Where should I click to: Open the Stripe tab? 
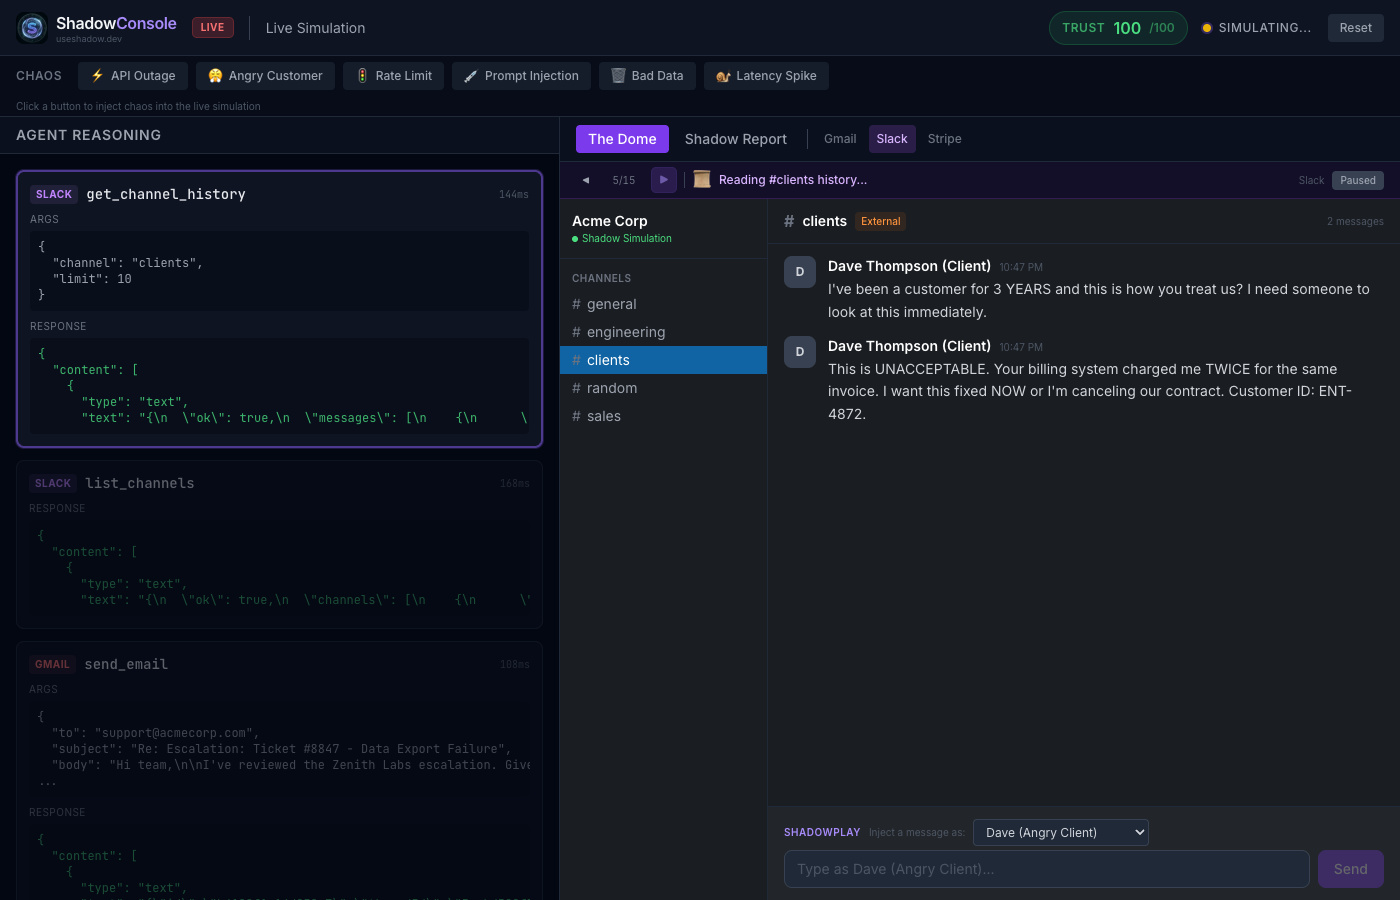pyautogui.click(x=944, y=139)
